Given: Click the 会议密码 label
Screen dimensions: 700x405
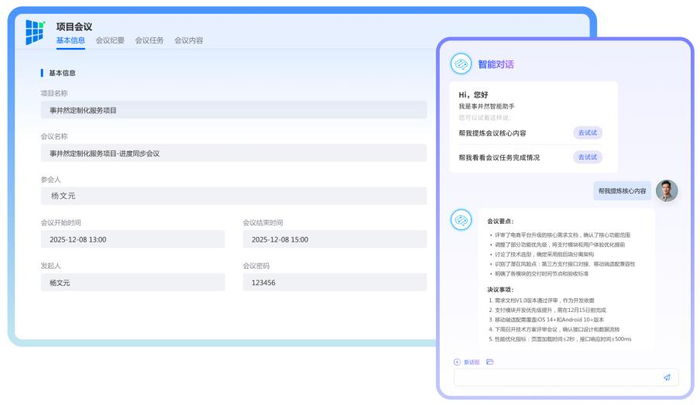Looking at the screenshot, I should click(256, 266).
